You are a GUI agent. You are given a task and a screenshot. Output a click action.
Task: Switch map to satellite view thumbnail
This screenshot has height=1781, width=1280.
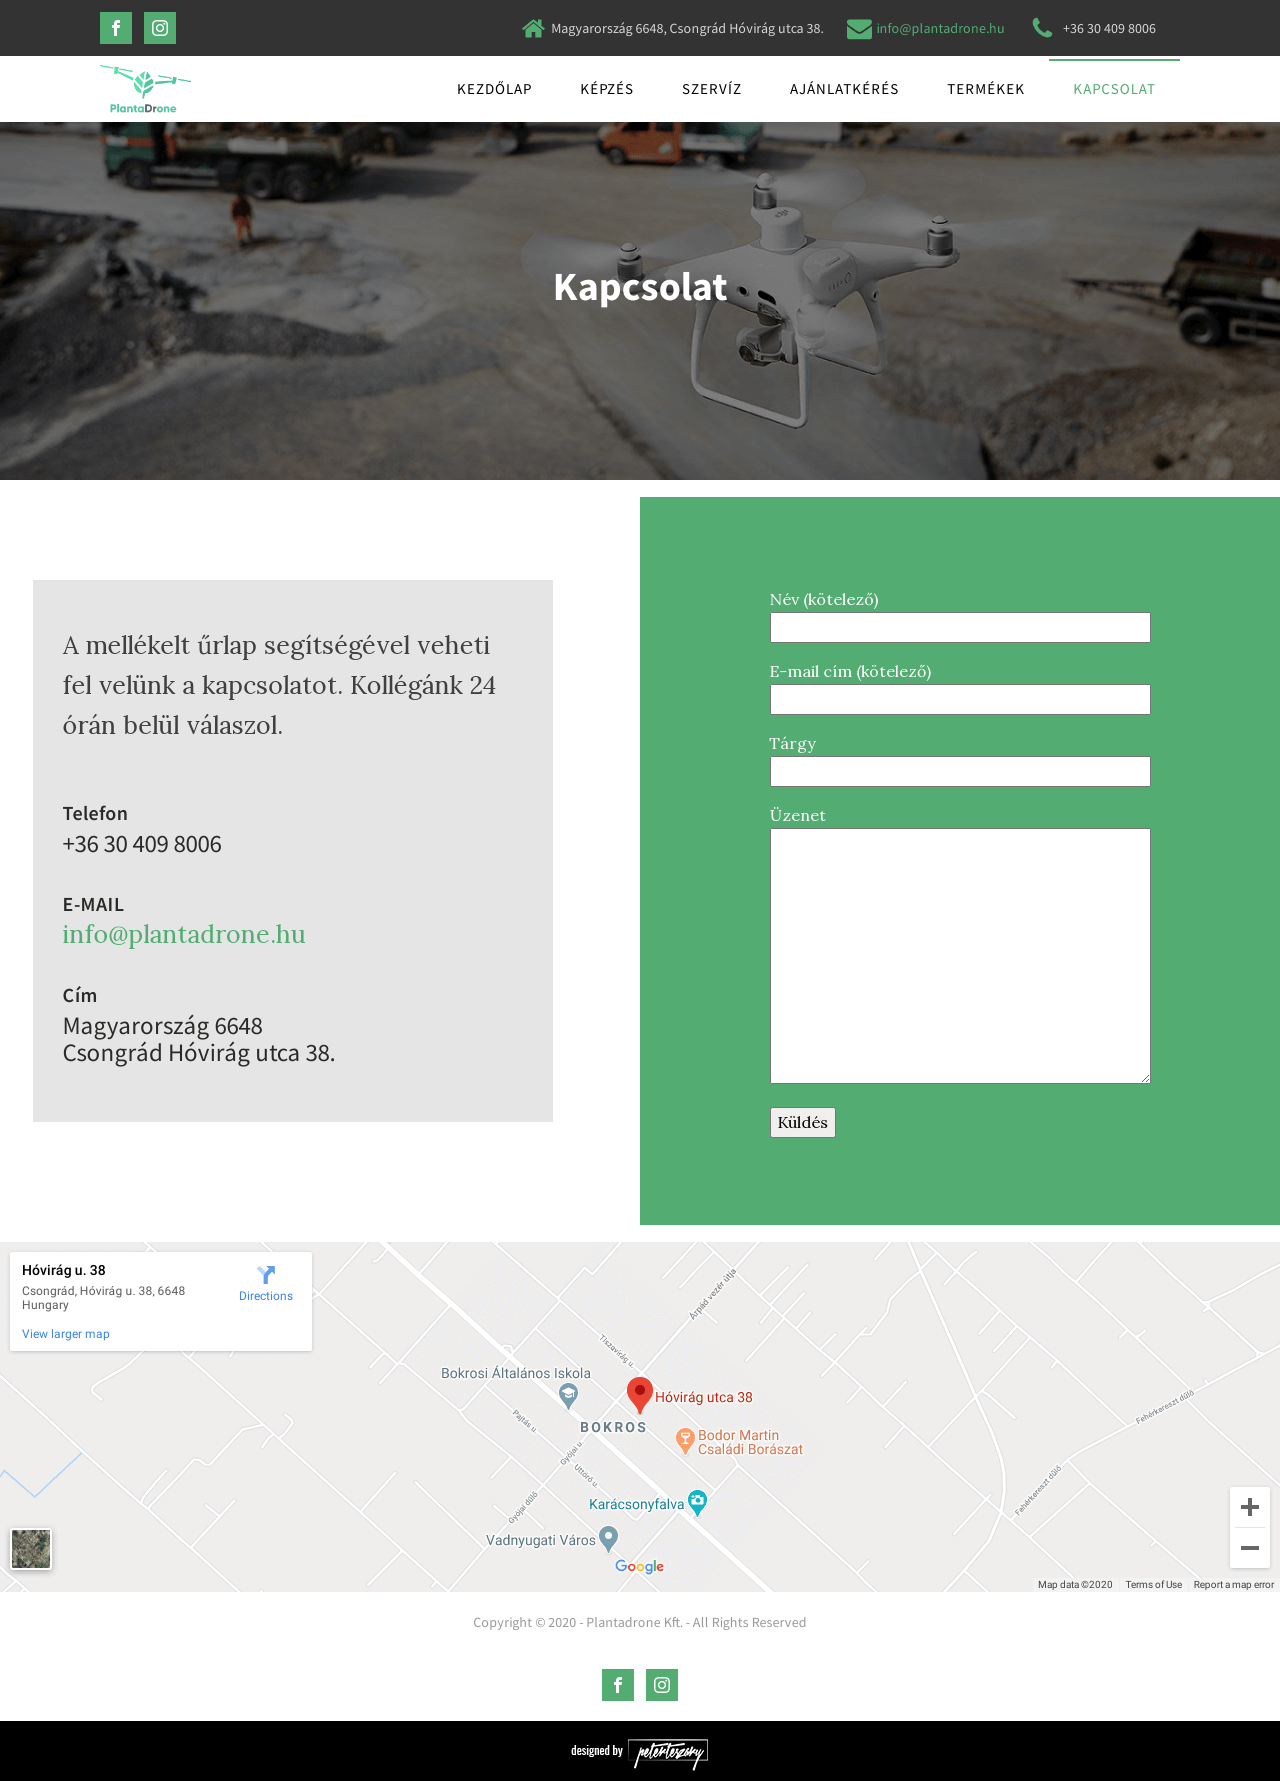31,1549
